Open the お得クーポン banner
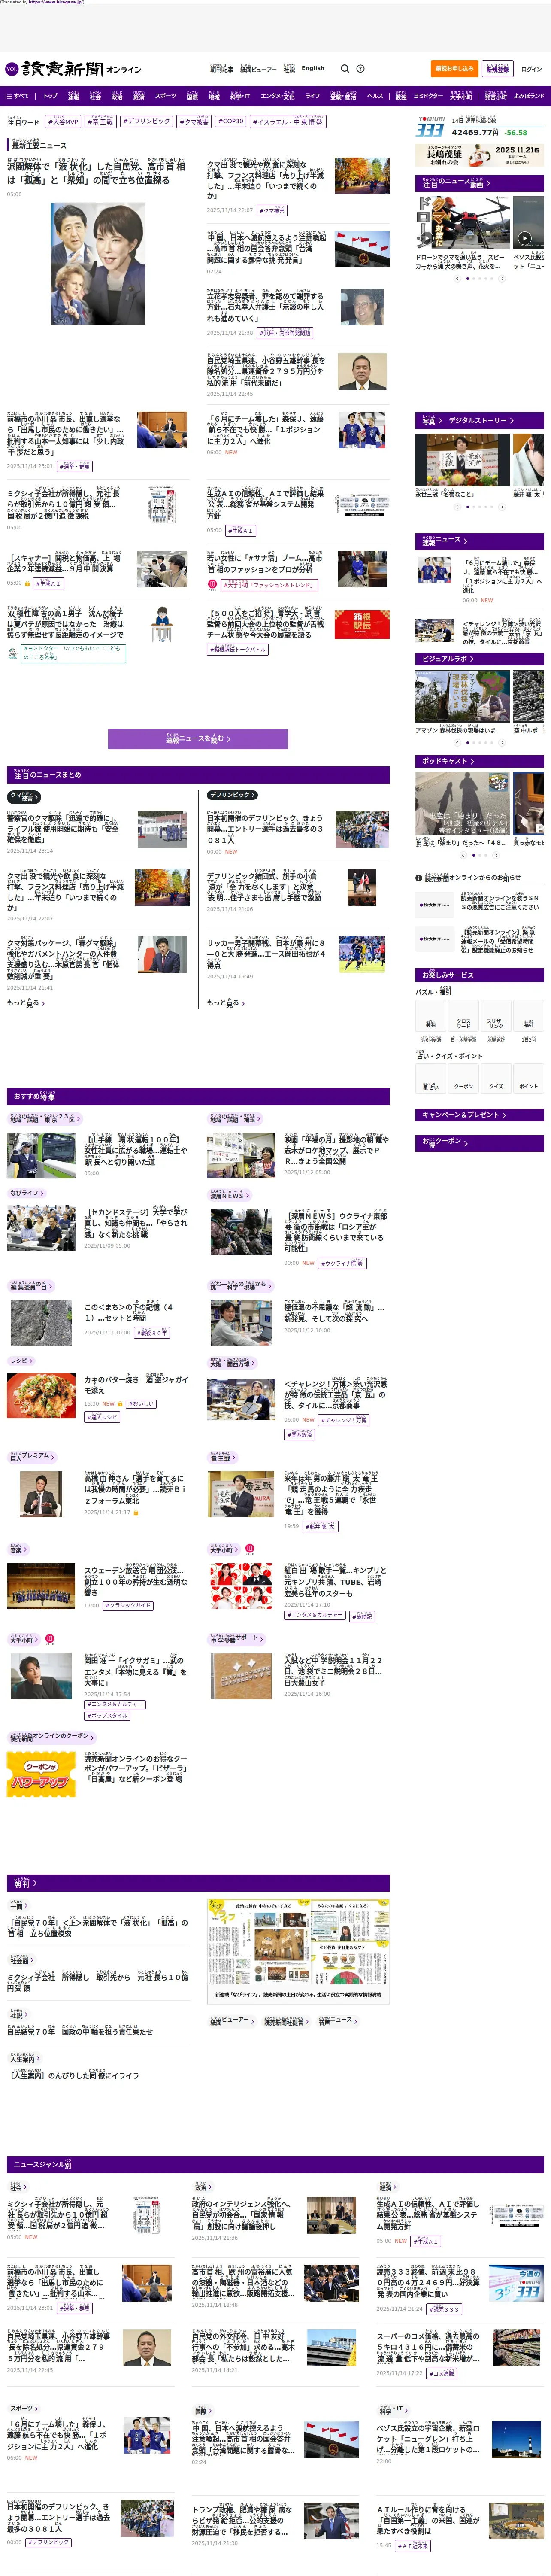 click(480, 1142)
